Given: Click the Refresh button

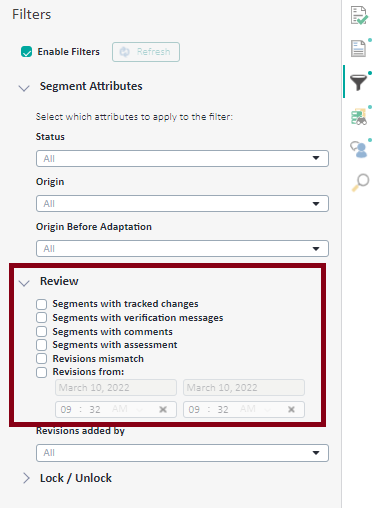Looking at the screenshot, I should (146, 52).
